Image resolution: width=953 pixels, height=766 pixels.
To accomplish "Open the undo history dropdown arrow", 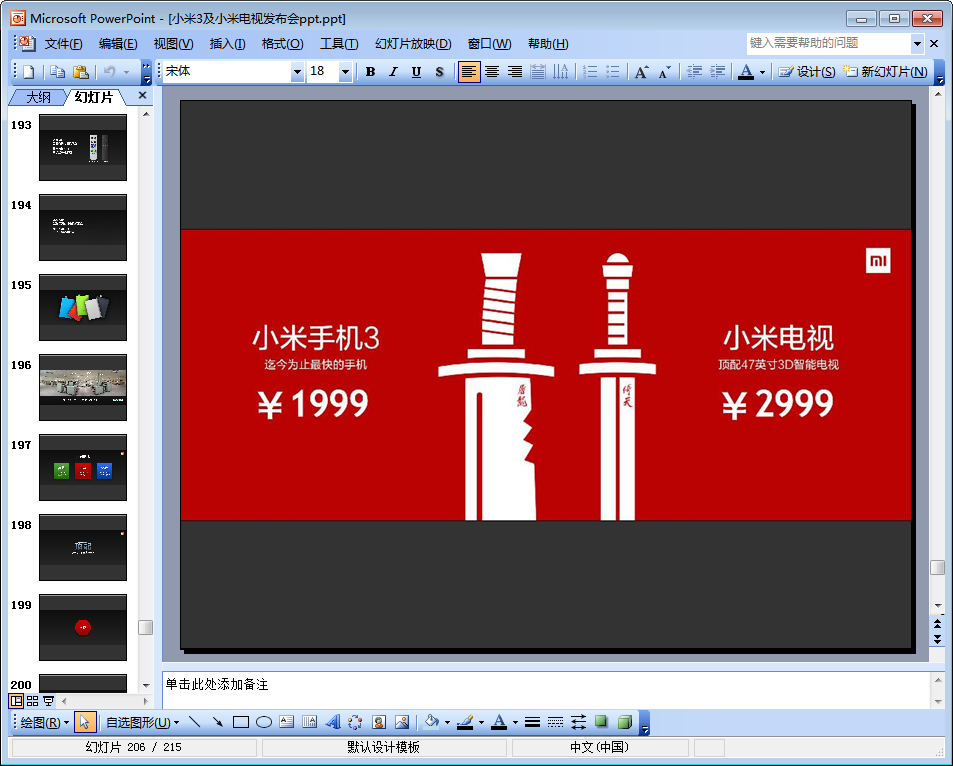I will tap(126, 72).
